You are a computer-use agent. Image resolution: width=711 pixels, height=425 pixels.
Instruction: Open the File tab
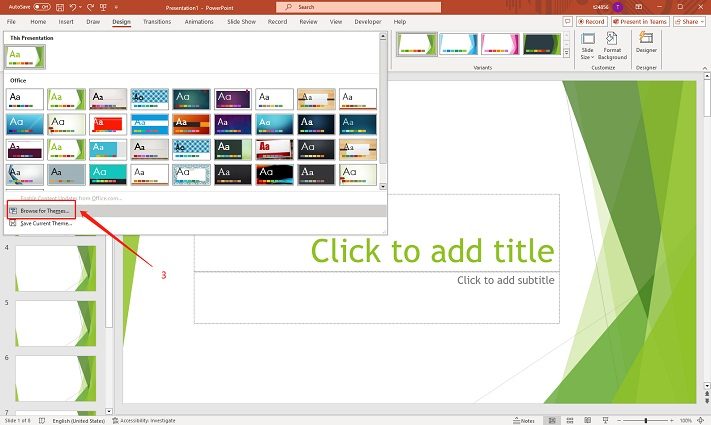11,21
